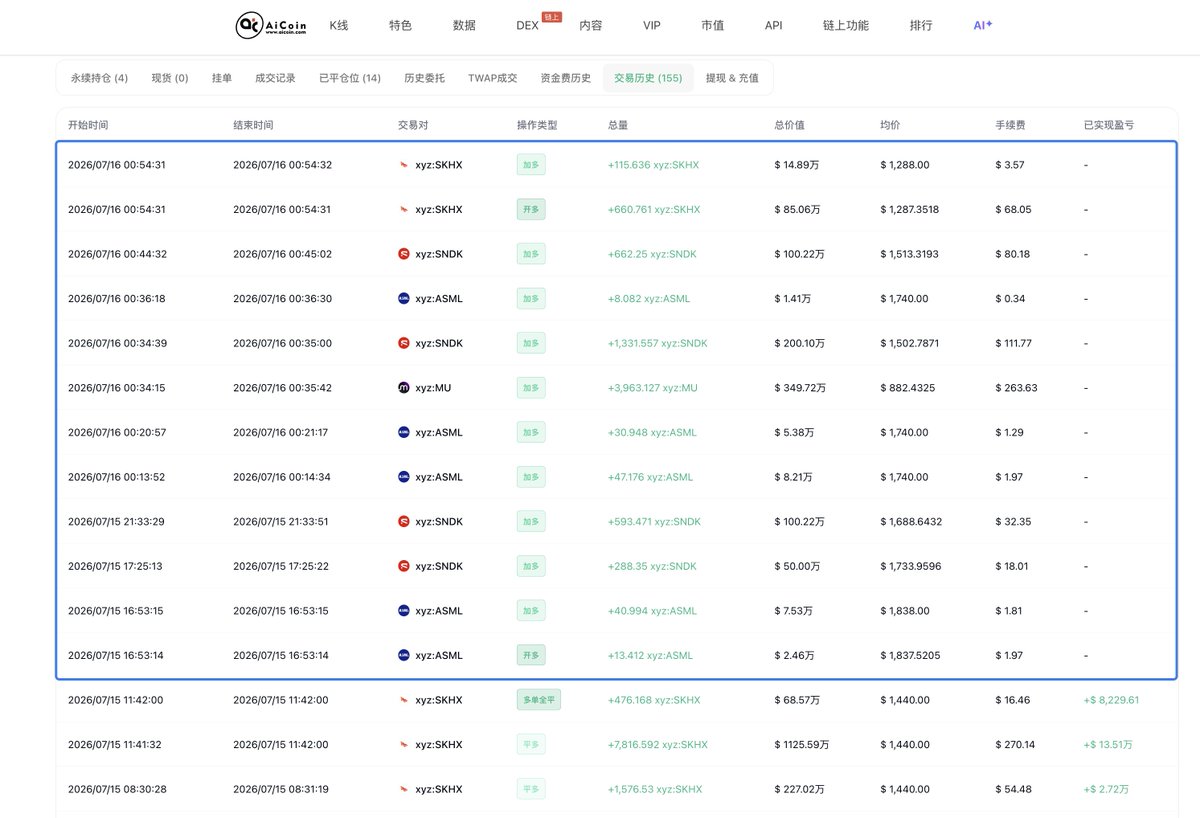
Task: Click the MU coin icon
Action: coord(404,387)
